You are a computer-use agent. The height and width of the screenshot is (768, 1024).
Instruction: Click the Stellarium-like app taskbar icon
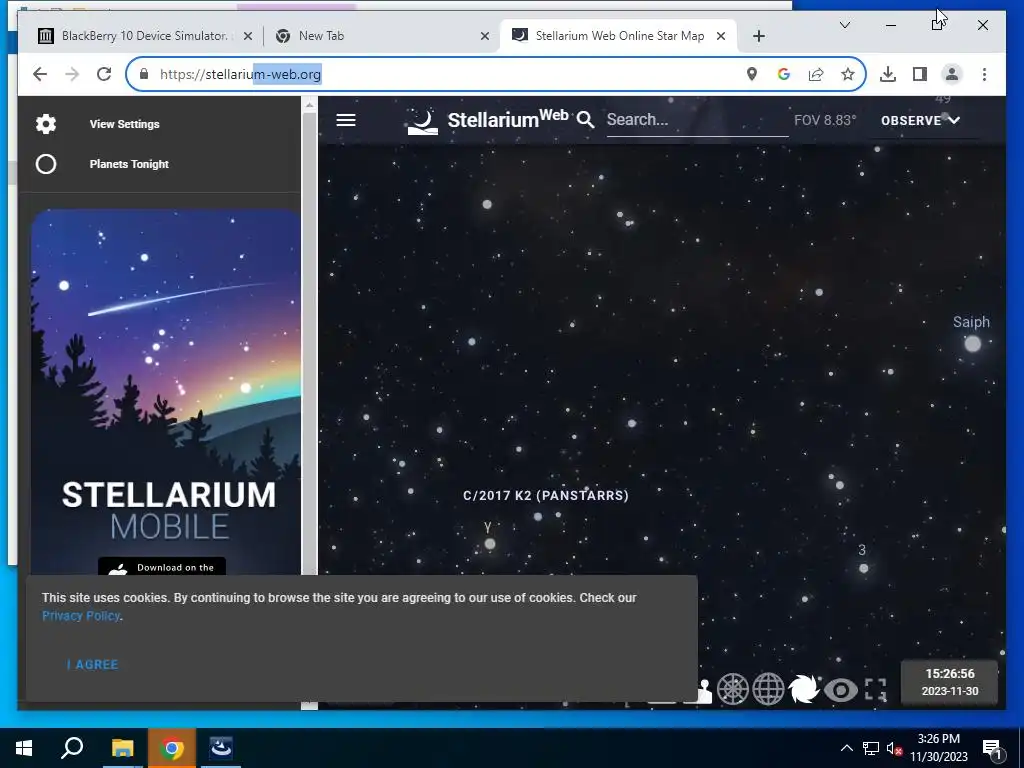pyautogui.click(x=221, y=748)
